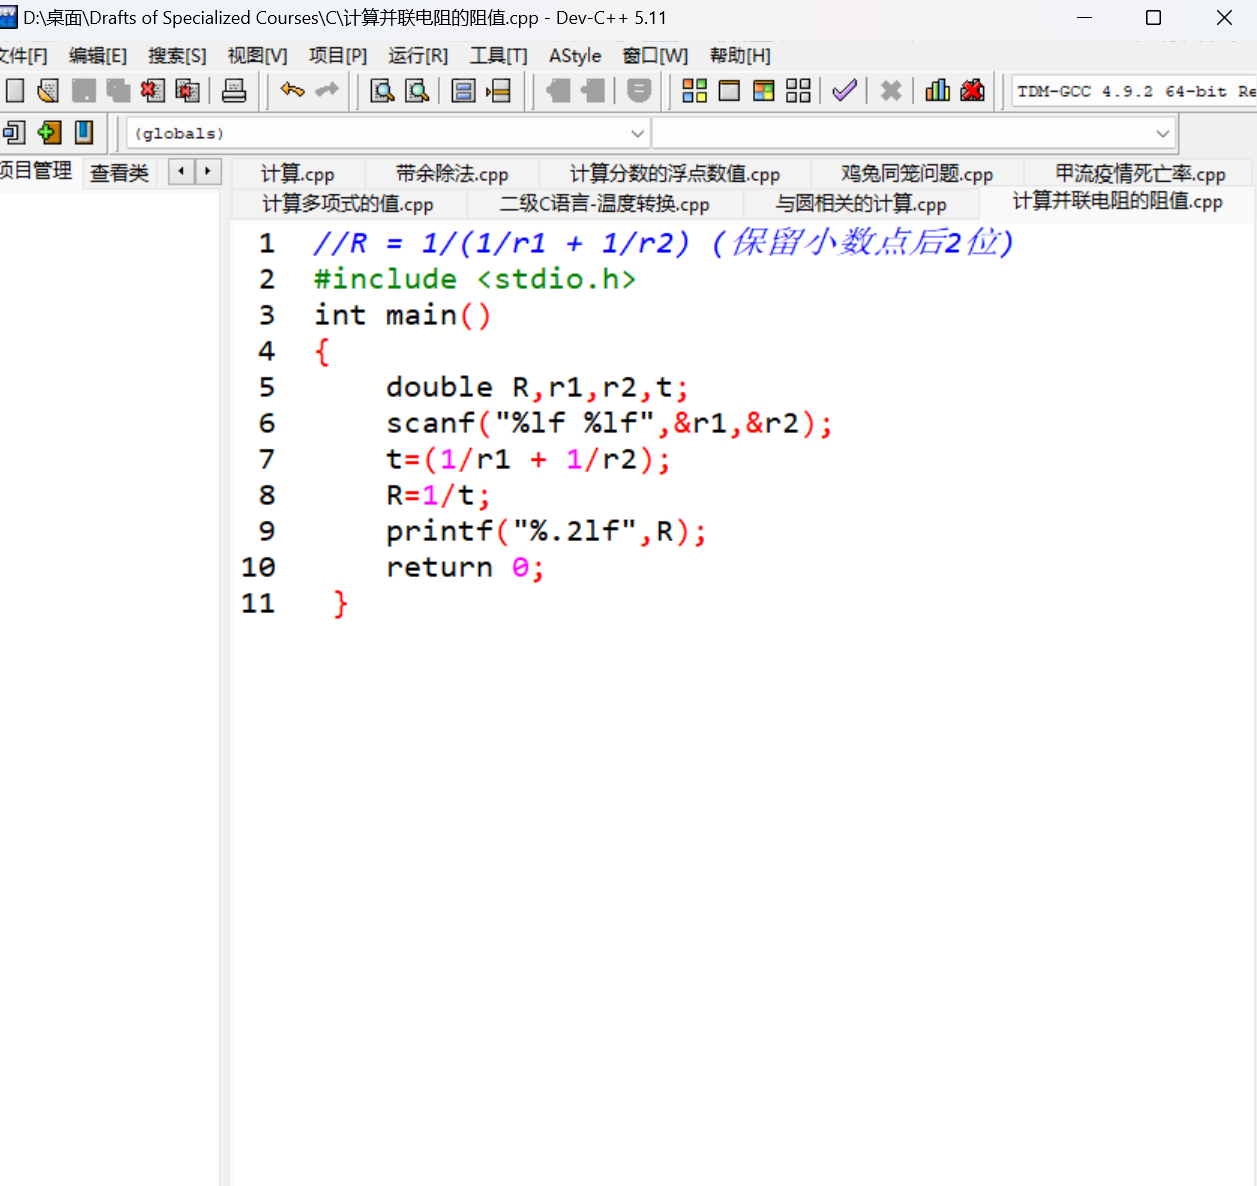Select the 查看类 side panel tab
The width and height of the screenshot is (1257, 1186).
pyautogui.click(x=119, y=173)
